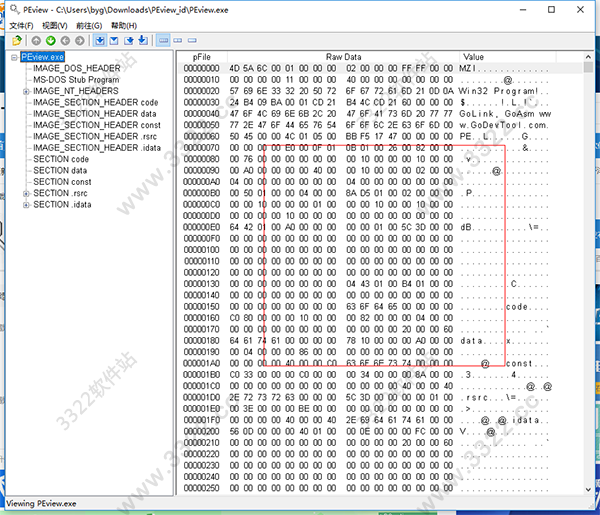Expand the SECTION .idata tree node
Image resolution: width=600 pixels, height=515 pixels.
[25, 204]
